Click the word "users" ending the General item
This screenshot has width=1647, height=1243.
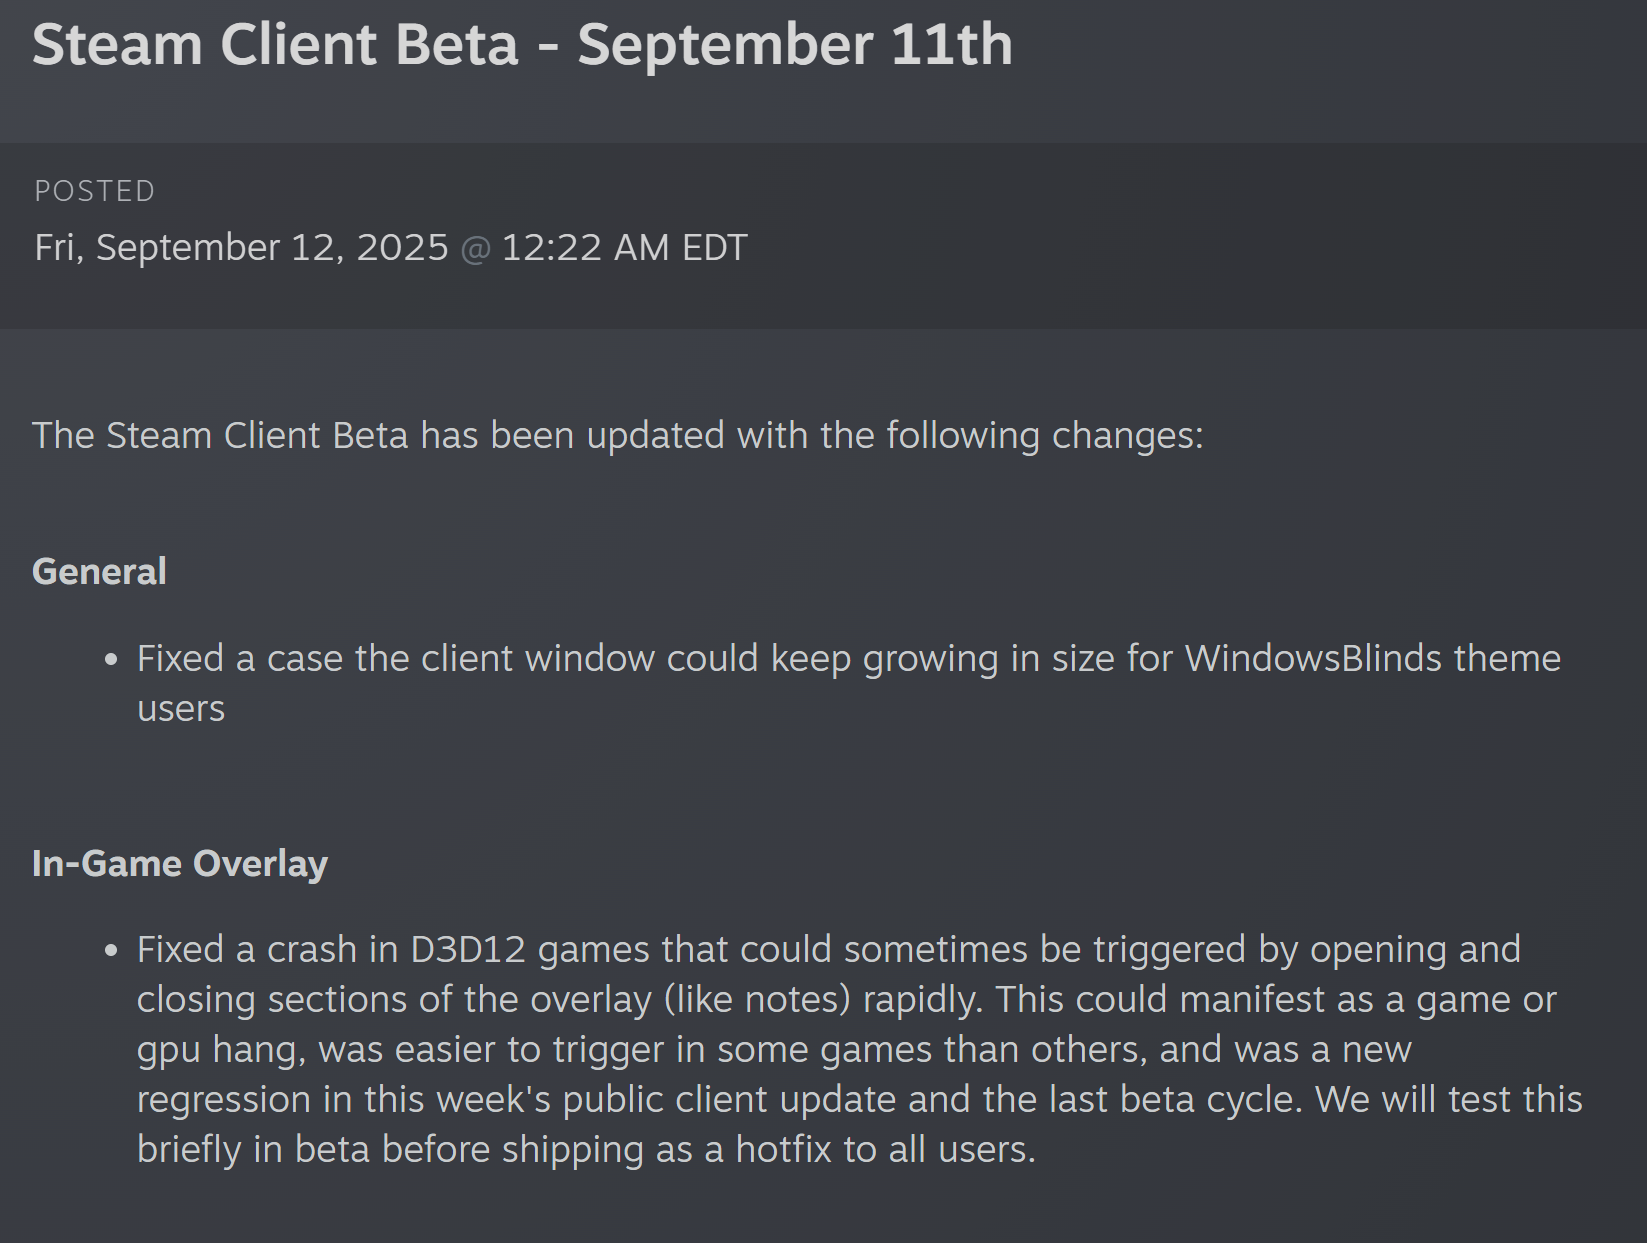[181, 709]
